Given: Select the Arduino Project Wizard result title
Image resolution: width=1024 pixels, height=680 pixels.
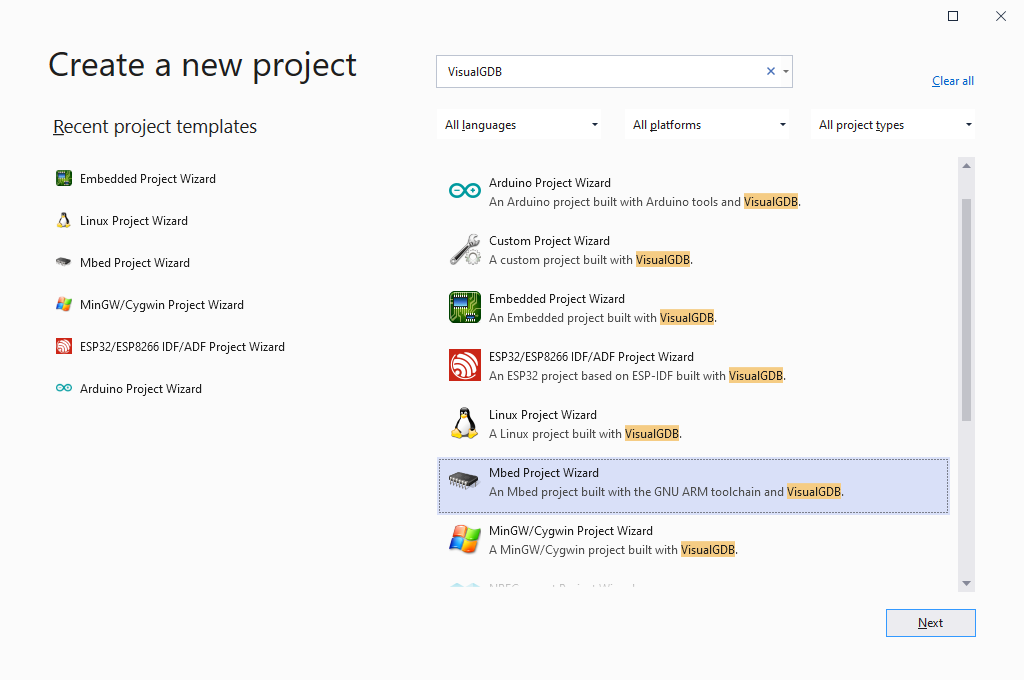Looking at the screenshot, I should (x=550, y=183).
